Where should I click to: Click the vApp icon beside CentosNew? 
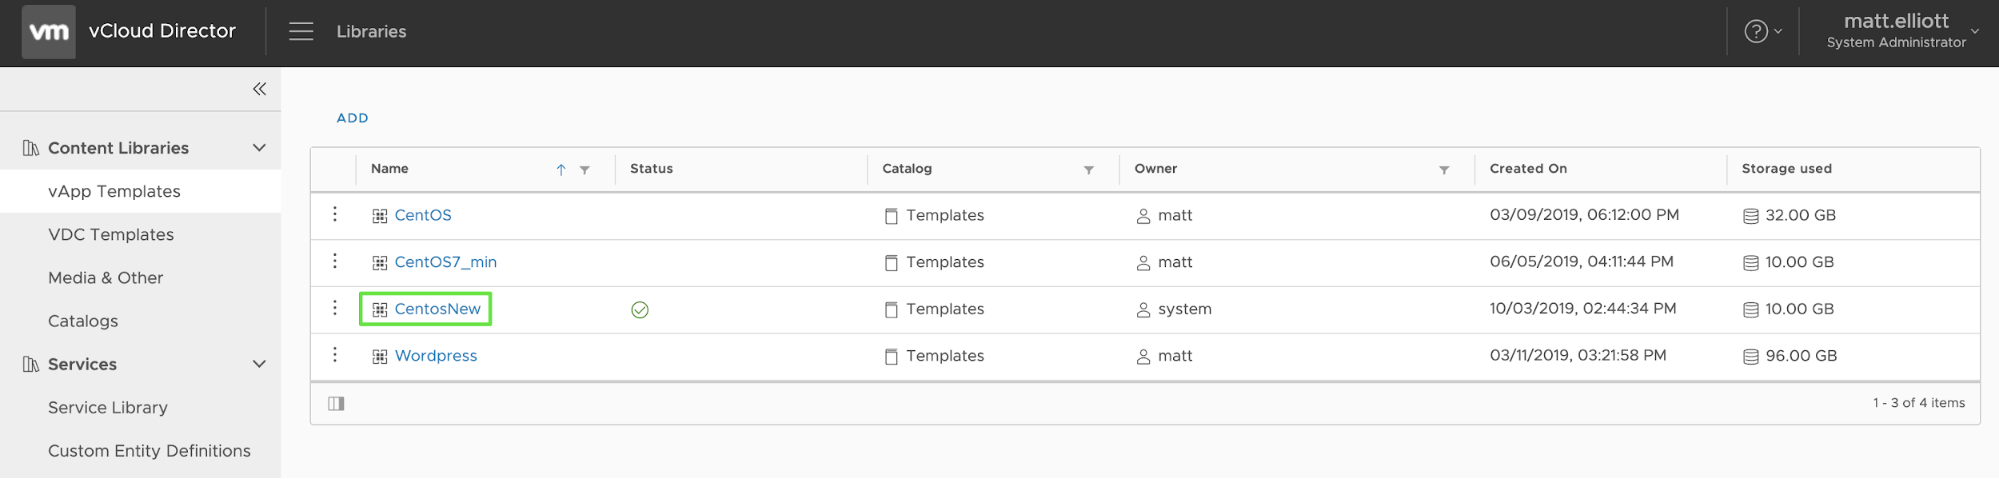[380, 310]
